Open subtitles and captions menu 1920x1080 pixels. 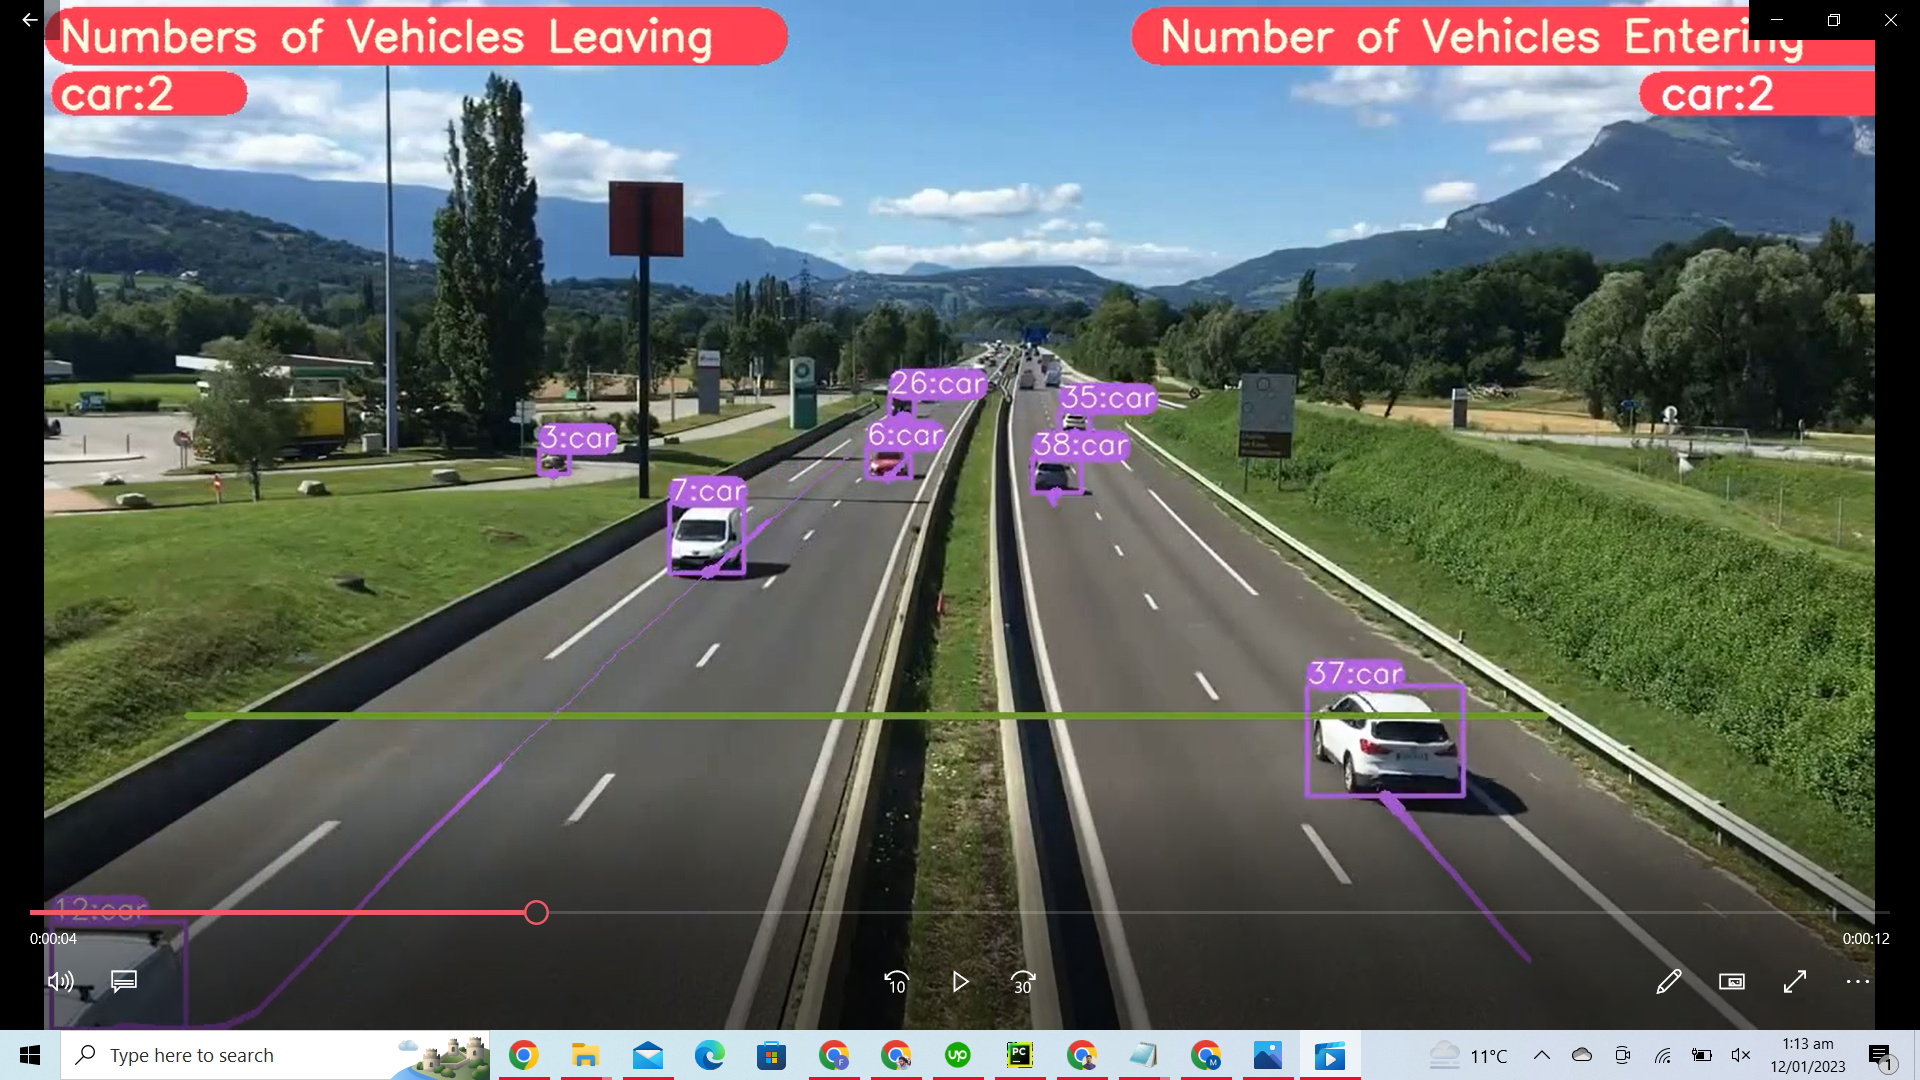(x=124, y=982)
